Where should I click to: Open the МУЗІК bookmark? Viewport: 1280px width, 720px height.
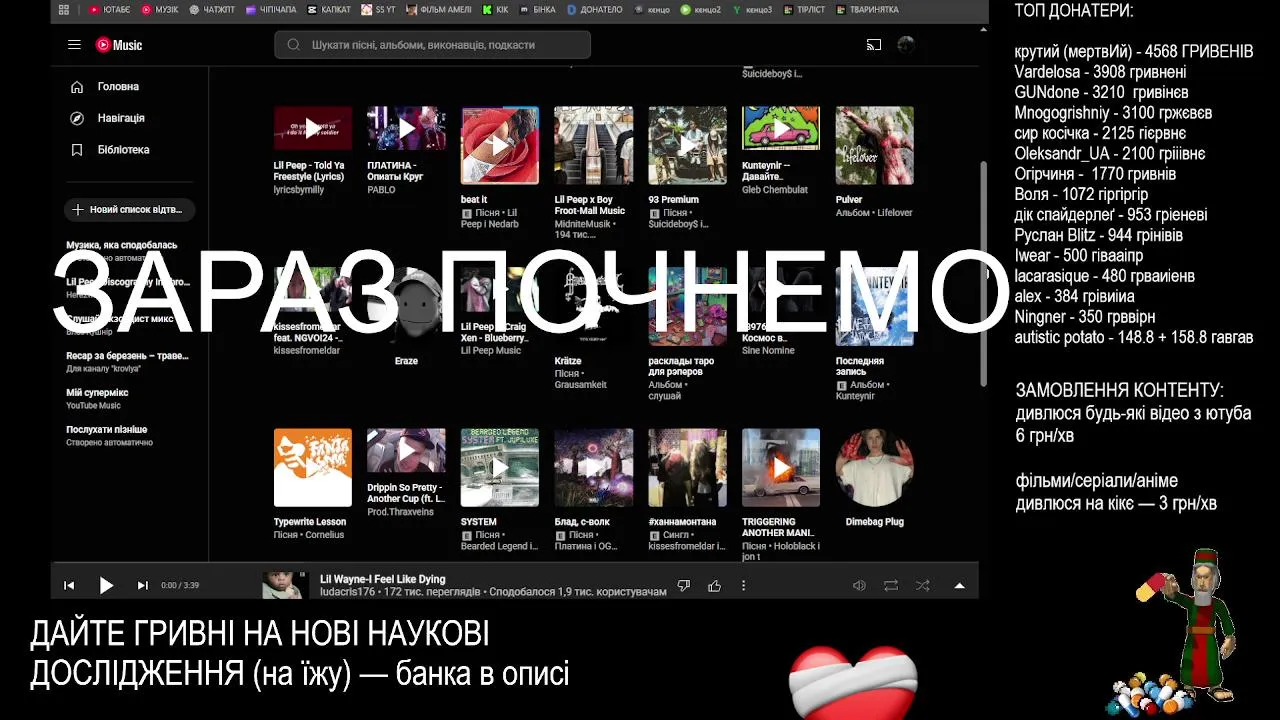160,10
